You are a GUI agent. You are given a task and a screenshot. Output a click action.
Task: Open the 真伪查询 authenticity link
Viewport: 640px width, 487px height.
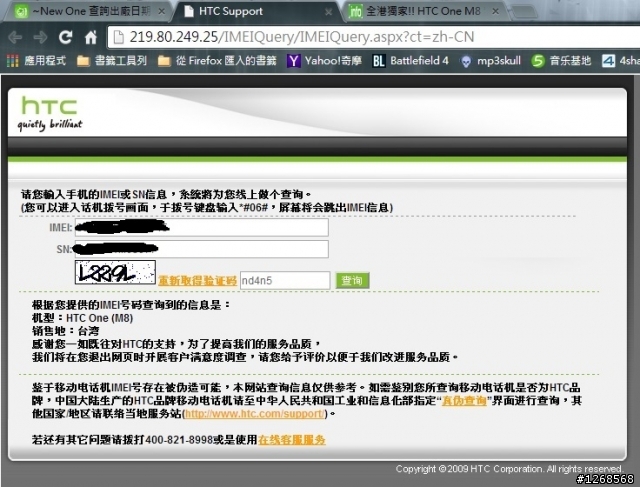click(x=464, y=400)
